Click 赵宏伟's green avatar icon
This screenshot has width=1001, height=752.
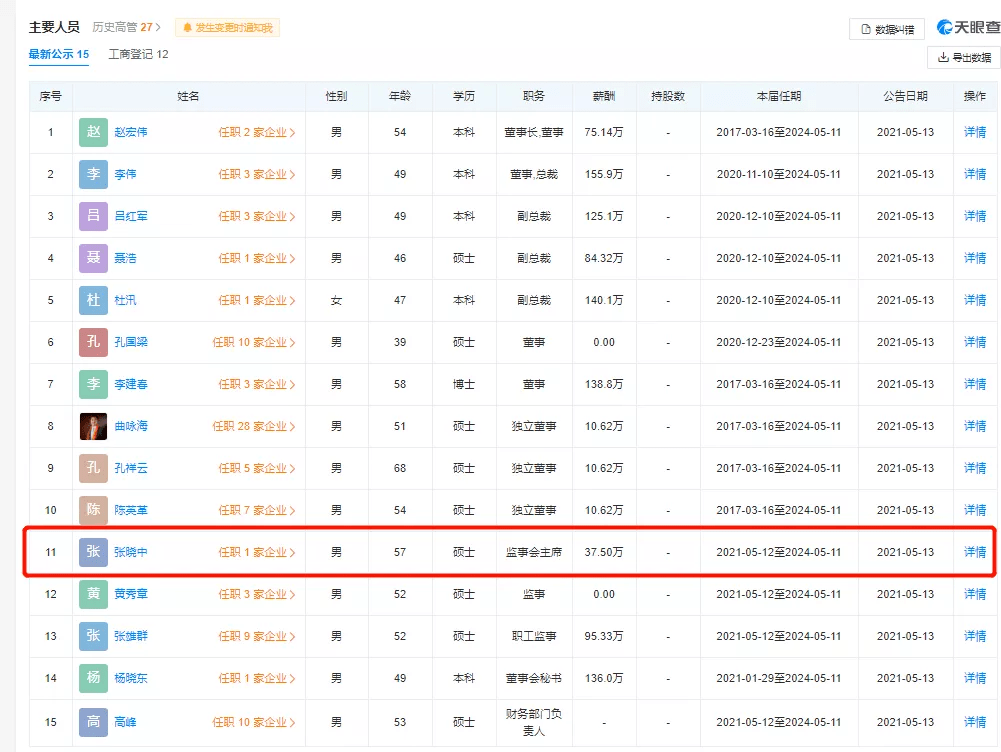click(x=92, y=131)
